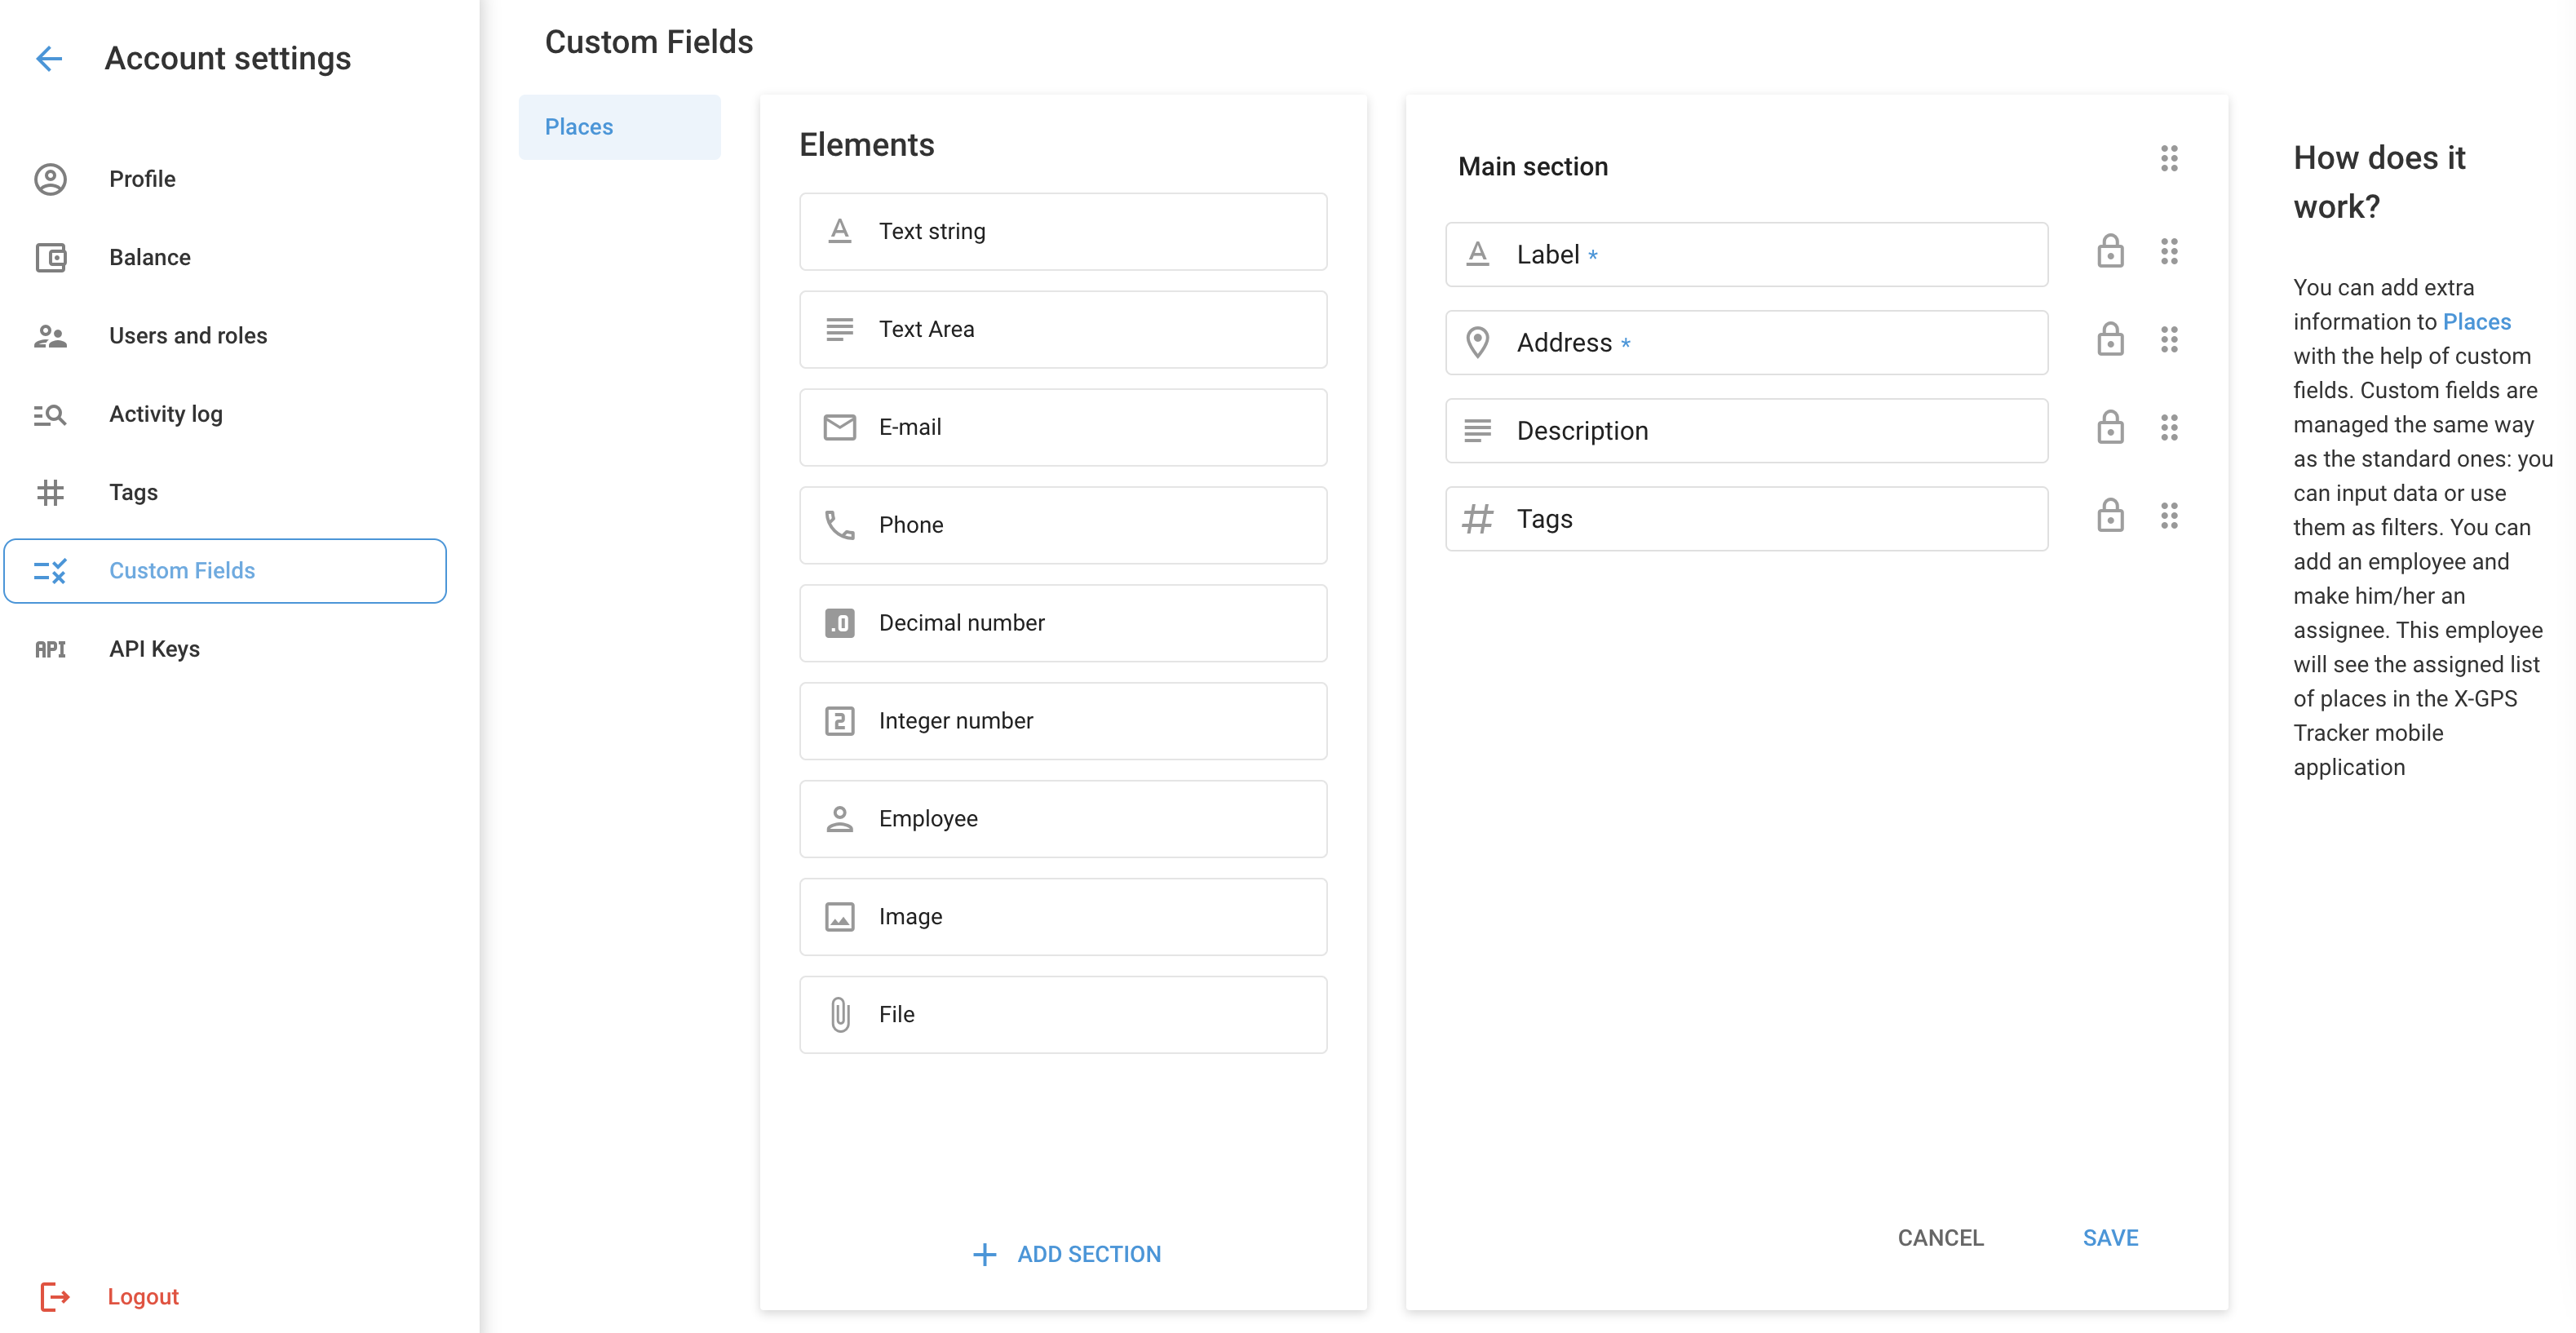Click the lock icon beside Address field
The image size is (2576, 1333).
point(2110,340)
